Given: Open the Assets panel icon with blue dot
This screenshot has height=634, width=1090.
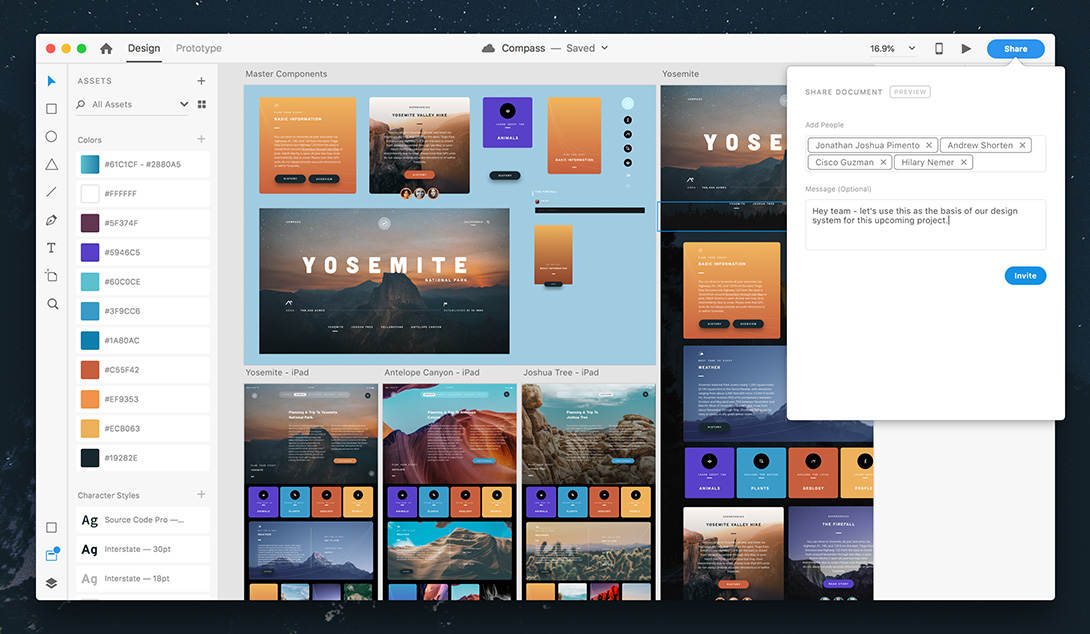Looking at the screenshot, I should 52,554.
